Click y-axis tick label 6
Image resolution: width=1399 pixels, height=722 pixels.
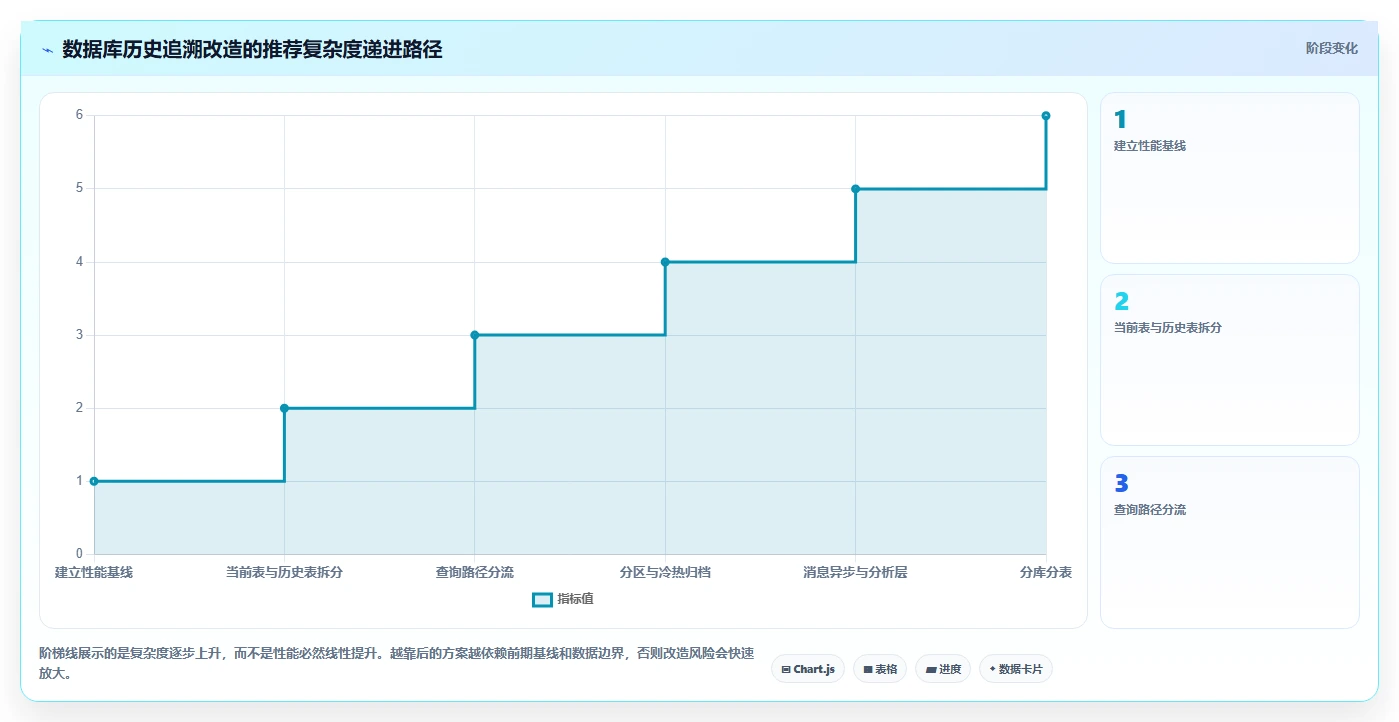click(x=79, y=115)
